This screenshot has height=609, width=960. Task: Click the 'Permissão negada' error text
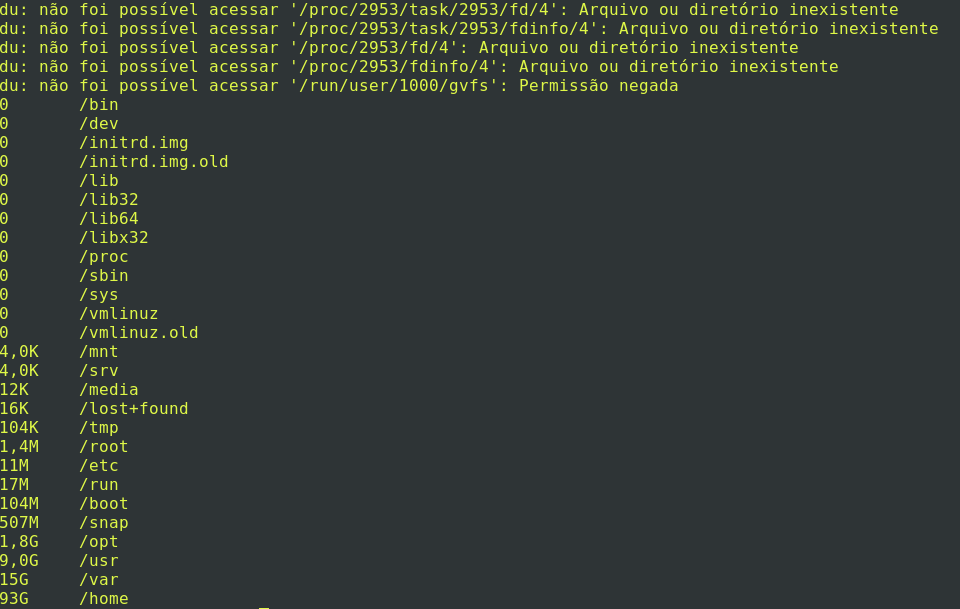[599, 86]
